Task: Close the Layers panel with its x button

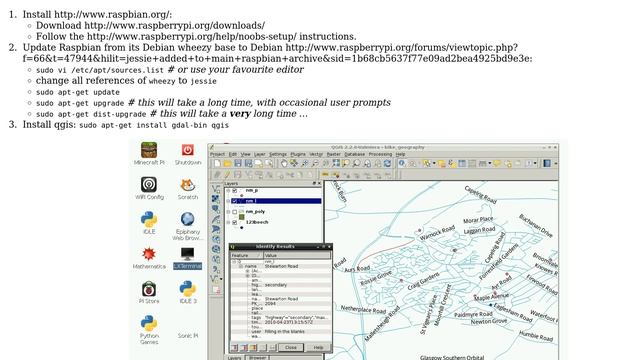Action: point(319,183)
